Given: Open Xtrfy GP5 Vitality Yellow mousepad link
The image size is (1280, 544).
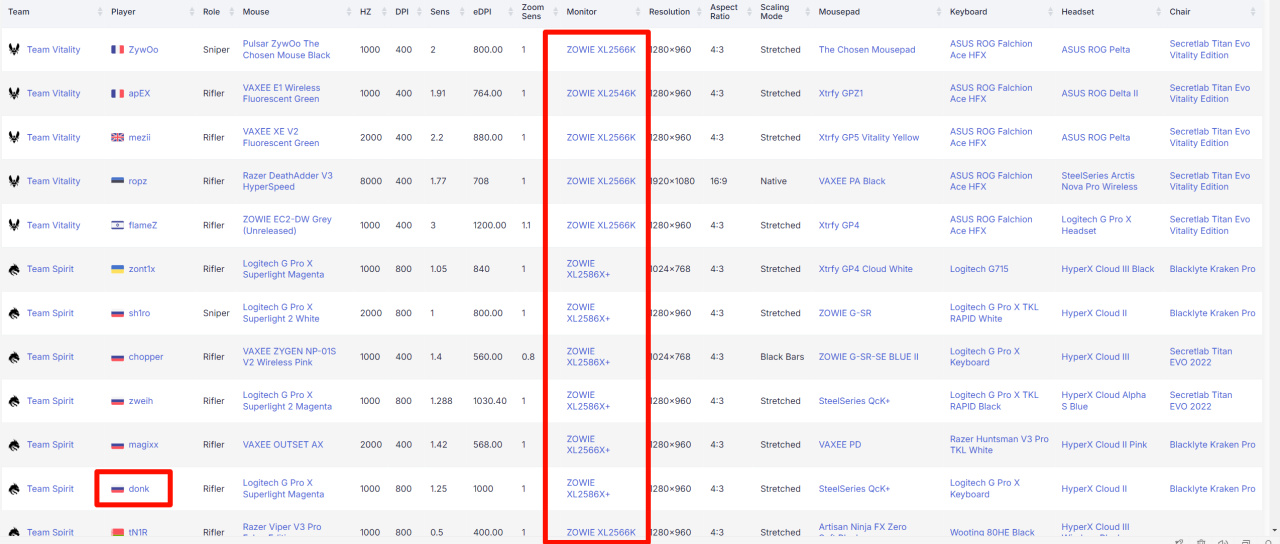Looking at the screenshot, I should [869, 137].
